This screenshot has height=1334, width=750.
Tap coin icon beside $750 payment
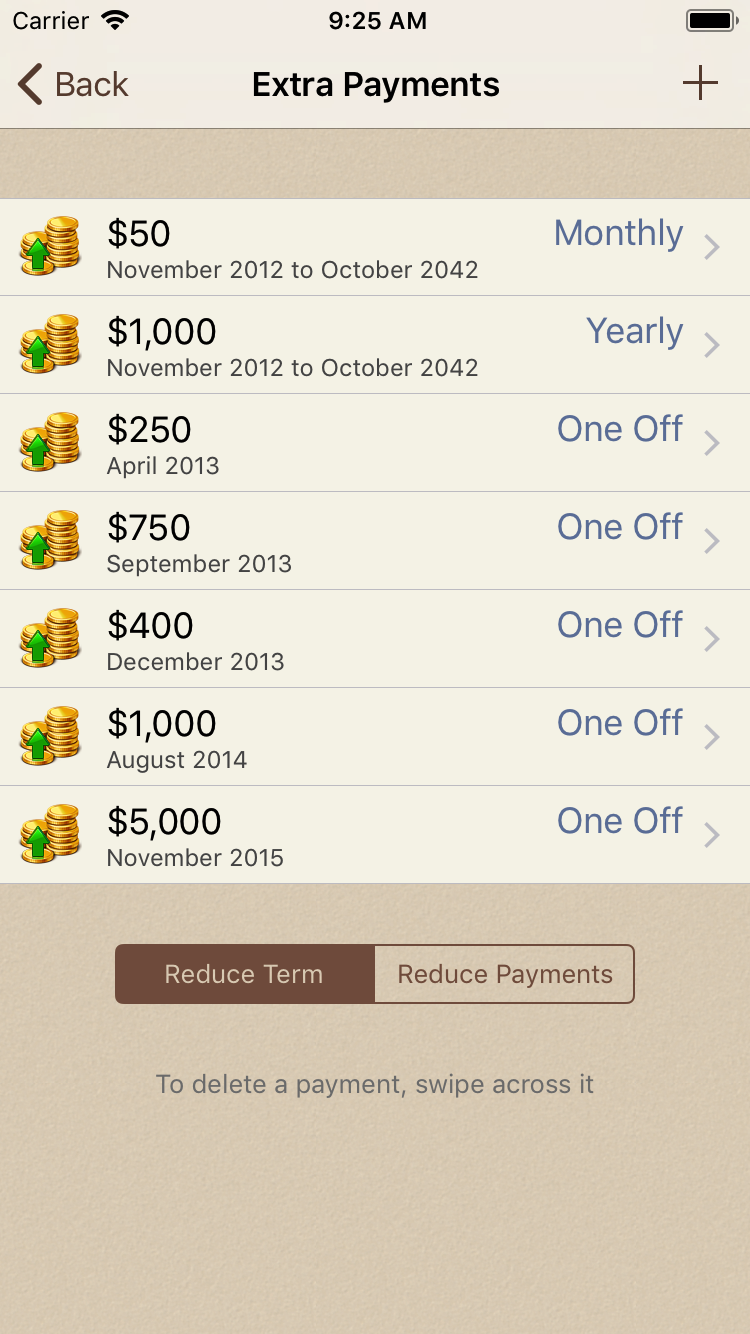50,540
